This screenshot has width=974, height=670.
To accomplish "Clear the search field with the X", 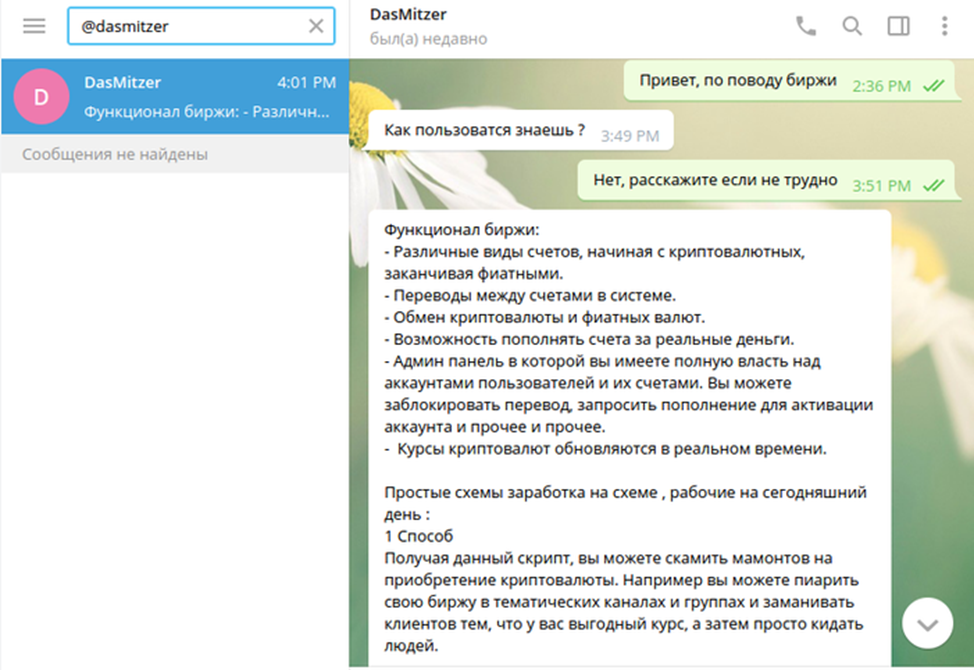I will [x=316, y=27].
